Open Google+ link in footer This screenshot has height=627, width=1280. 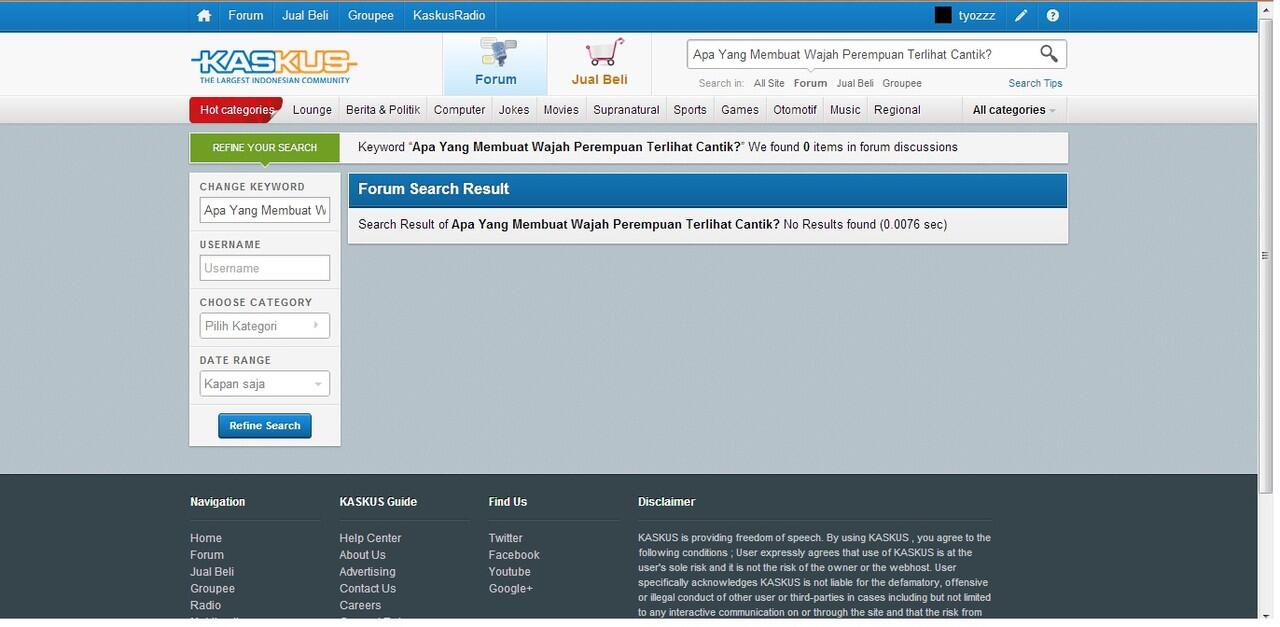click(510, 589)
